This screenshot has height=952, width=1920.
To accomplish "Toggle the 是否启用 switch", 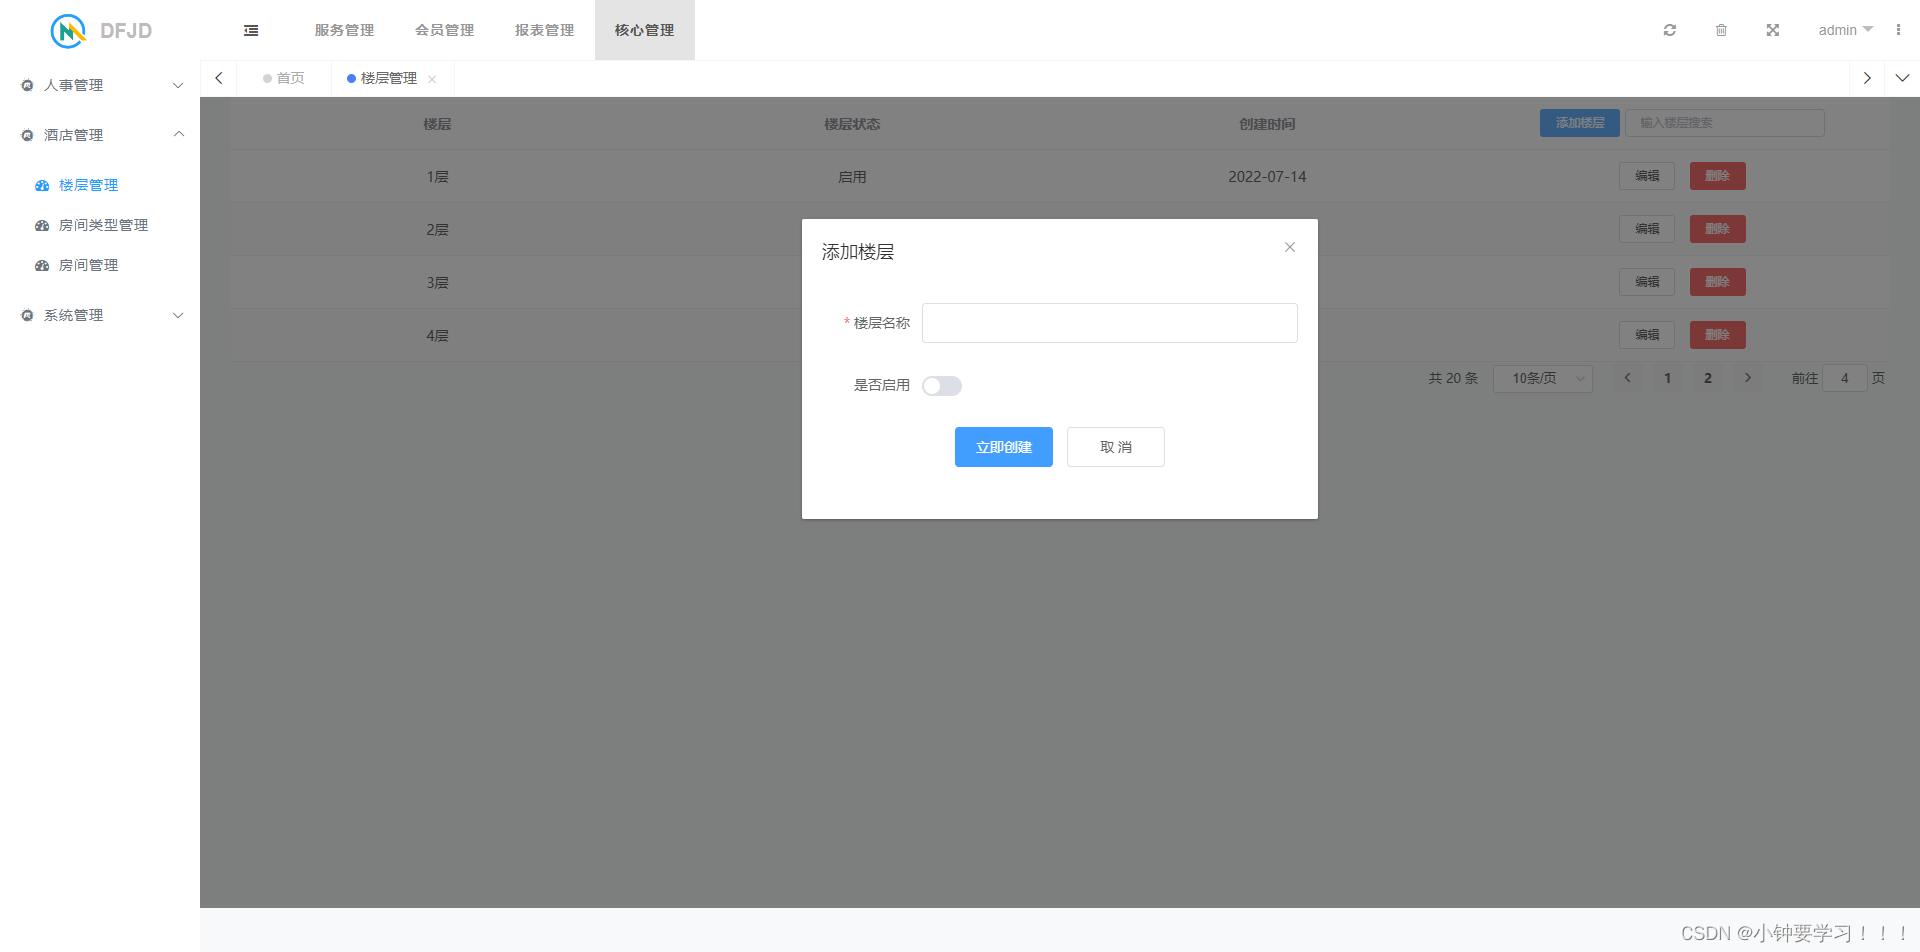I will pos(942,386).
